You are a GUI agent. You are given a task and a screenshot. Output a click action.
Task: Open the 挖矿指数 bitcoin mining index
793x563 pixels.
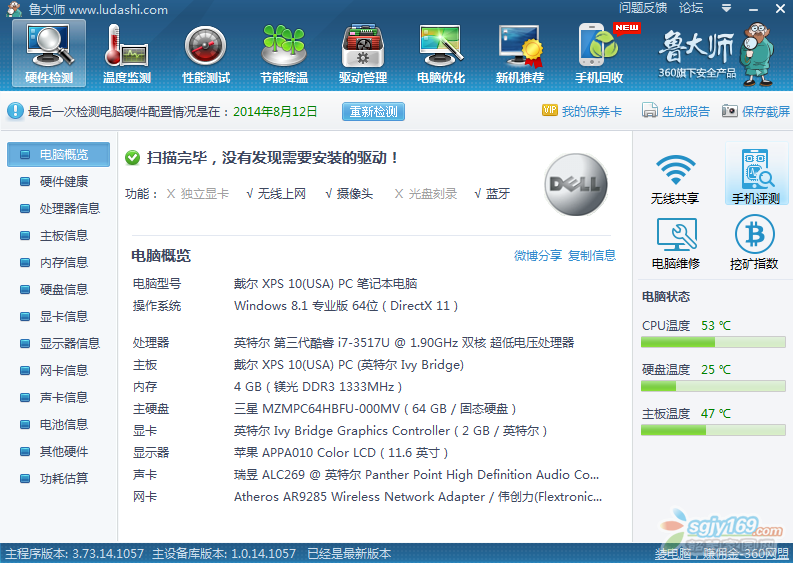(x=754, y=242)
